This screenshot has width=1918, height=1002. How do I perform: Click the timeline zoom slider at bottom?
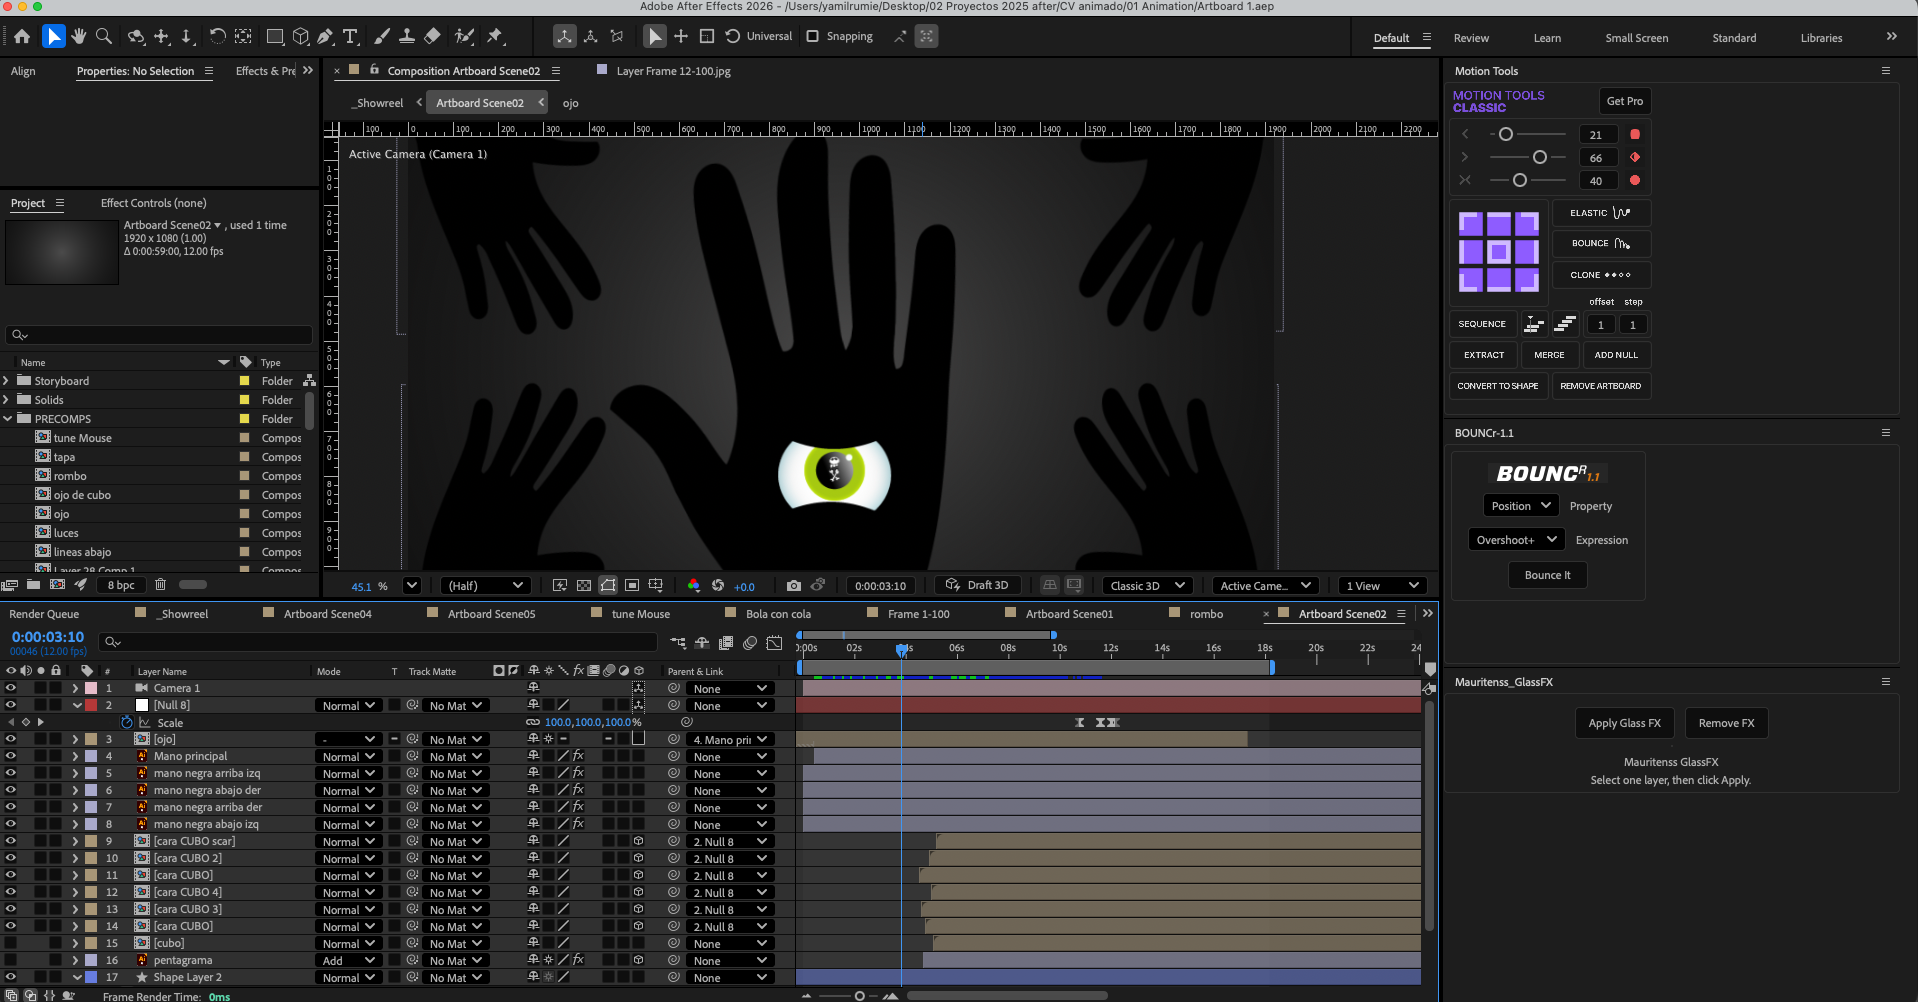pyautogui.click(x=859, y=995)
